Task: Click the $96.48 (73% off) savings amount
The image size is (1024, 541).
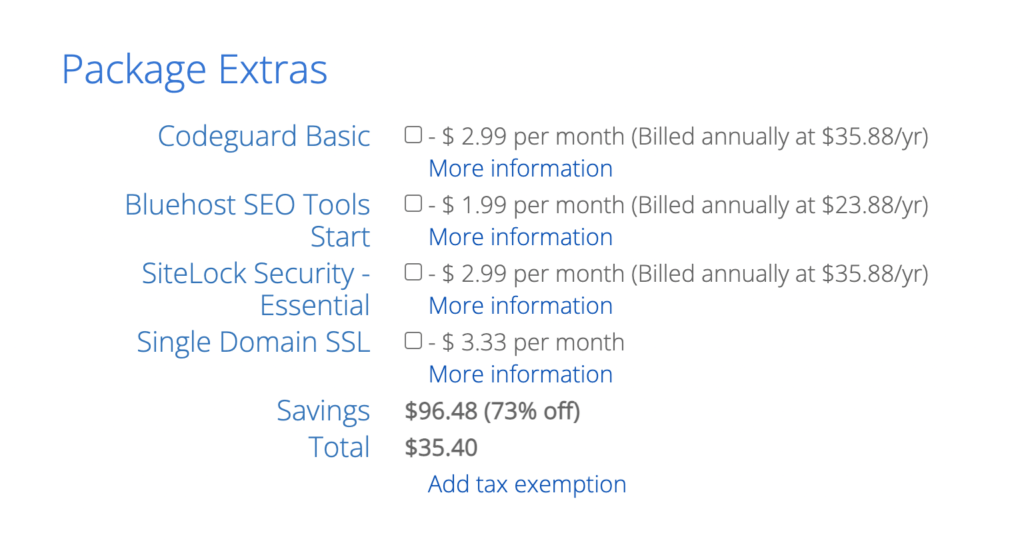Action: [492, 411]
